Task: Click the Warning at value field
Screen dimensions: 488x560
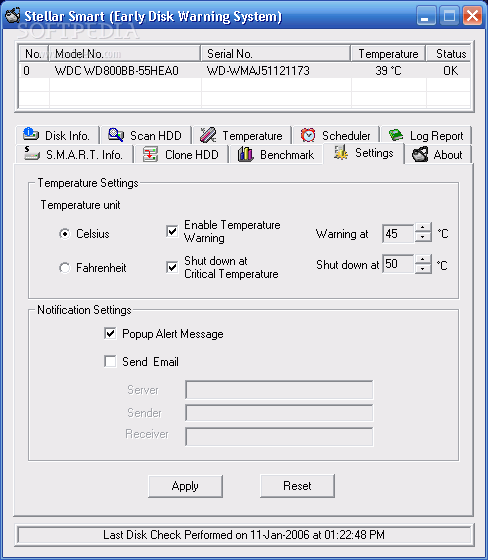Action: click(398, 234)
